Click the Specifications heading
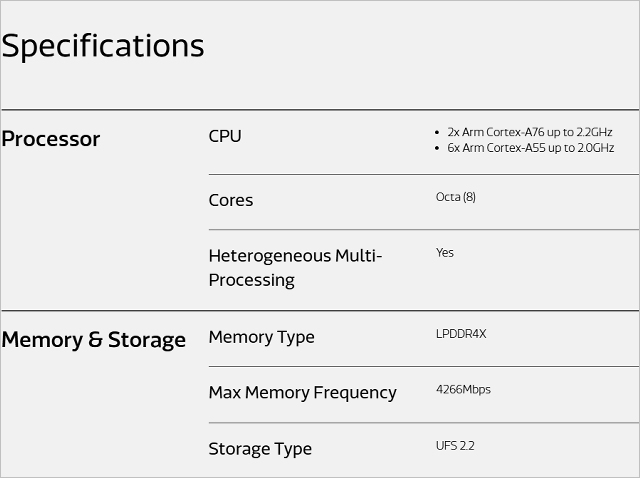The width and height of the screenshot is (640, 478). point(102,47)
